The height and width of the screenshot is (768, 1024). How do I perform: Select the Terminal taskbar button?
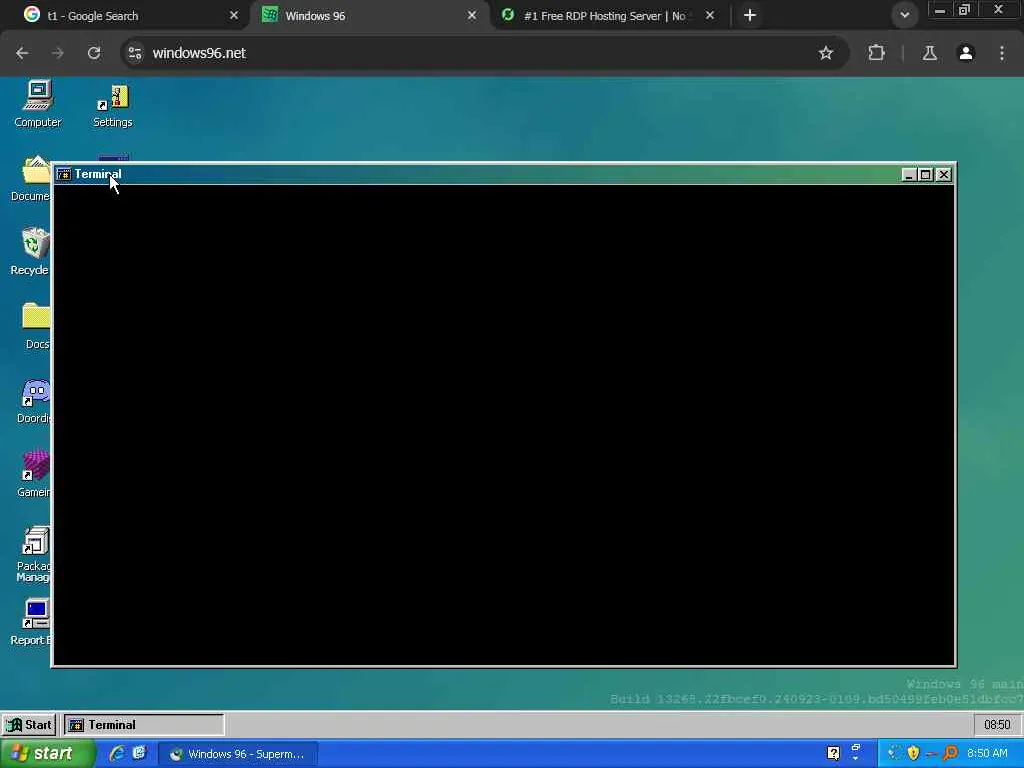point(144,724)
